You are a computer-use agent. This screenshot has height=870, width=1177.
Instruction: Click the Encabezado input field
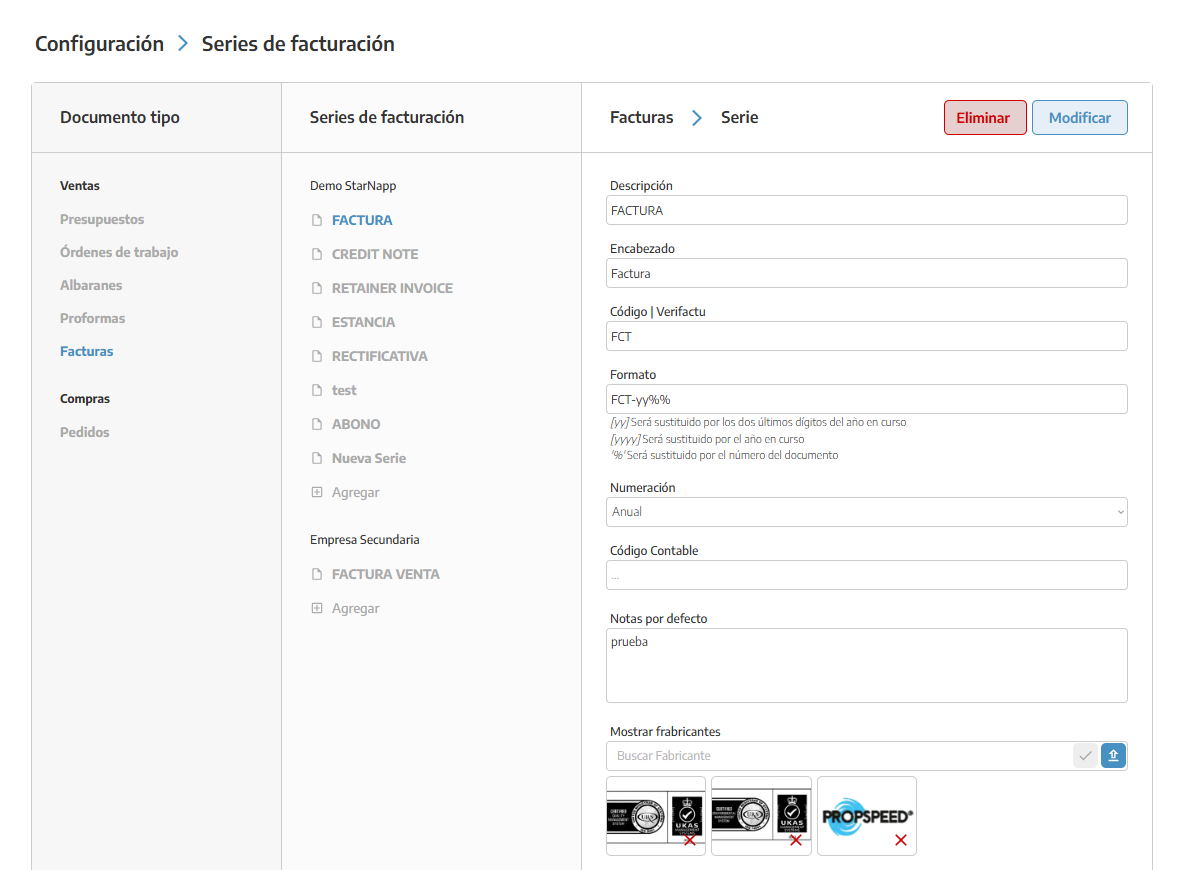pos(866,273)
